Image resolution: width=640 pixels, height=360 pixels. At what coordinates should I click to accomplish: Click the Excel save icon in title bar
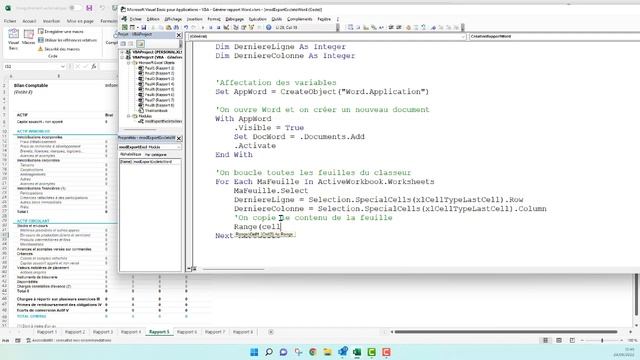pos(89,8)
